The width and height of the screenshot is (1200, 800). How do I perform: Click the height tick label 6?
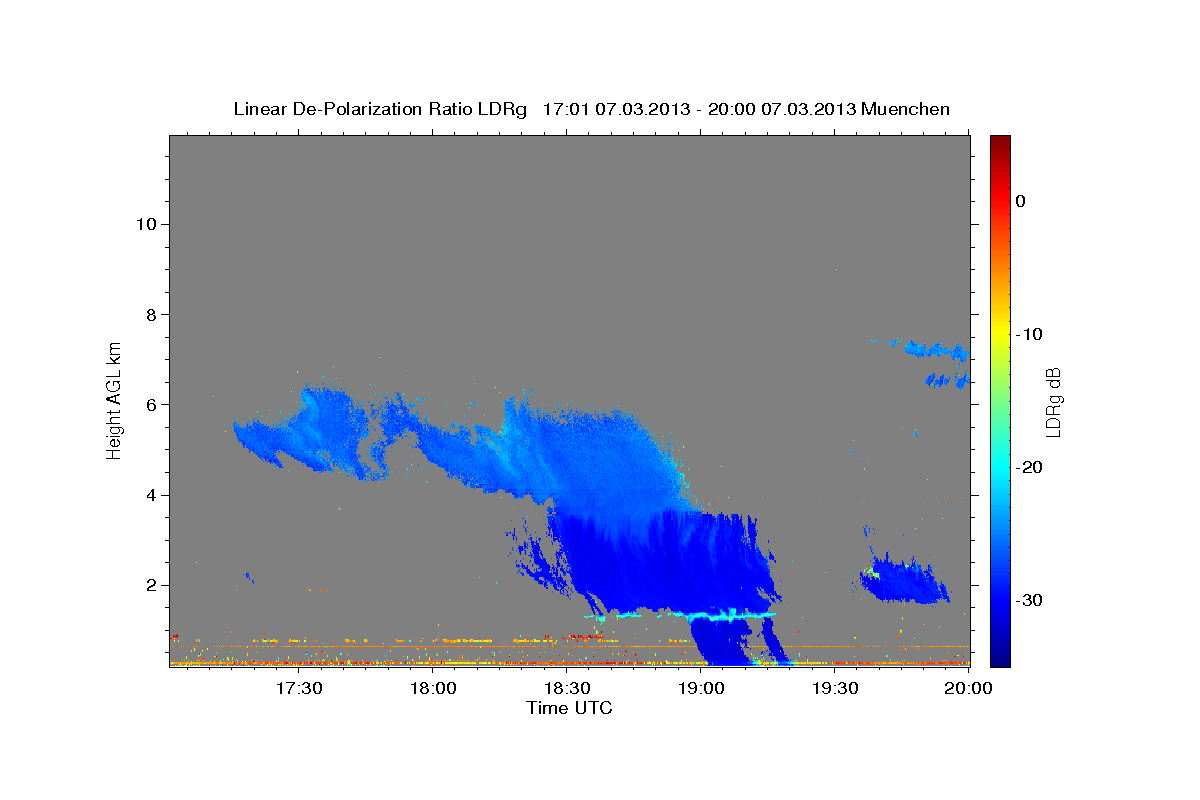pyautogui.click(x=149, y=405)
